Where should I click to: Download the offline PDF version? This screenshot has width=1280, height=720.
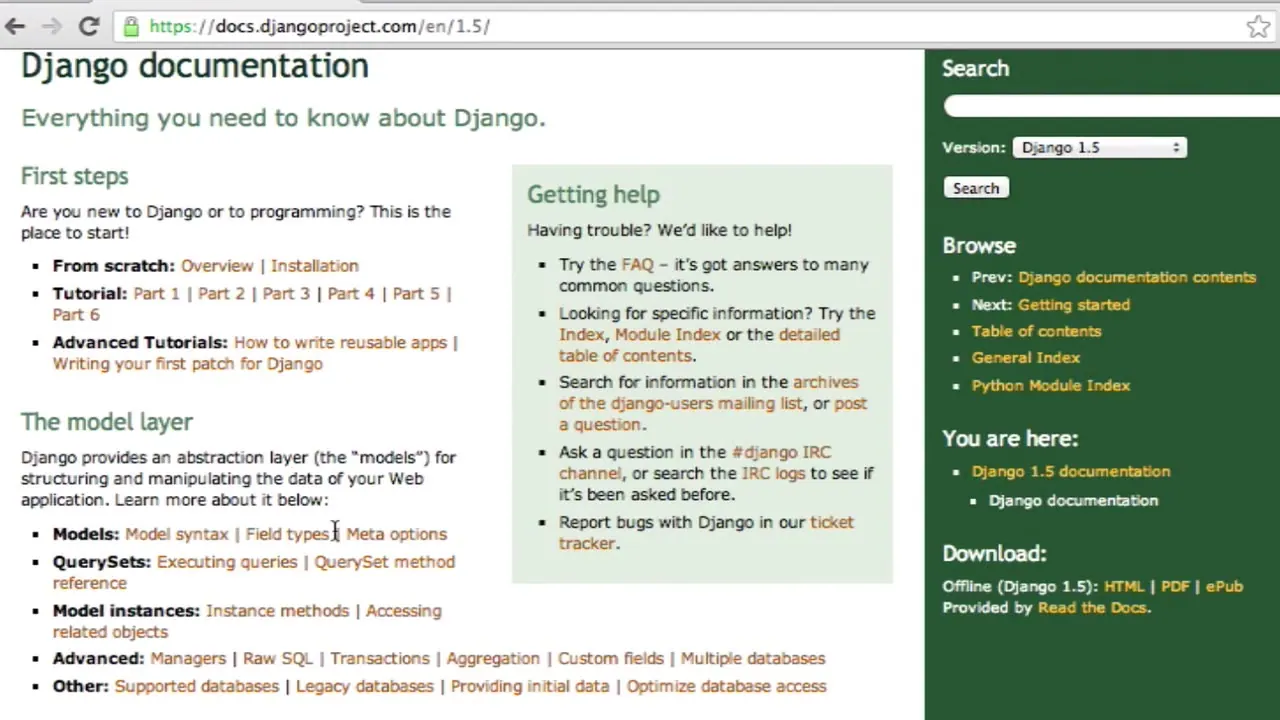pyautogui.click(x=1175, y=587)
